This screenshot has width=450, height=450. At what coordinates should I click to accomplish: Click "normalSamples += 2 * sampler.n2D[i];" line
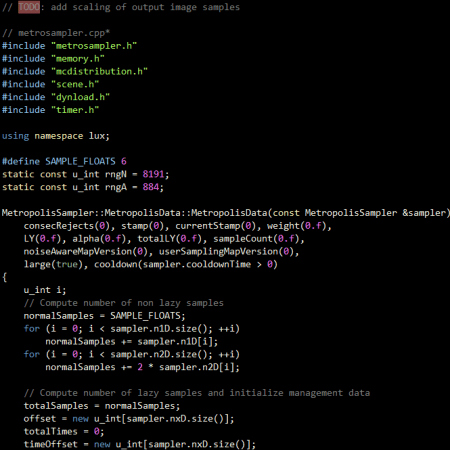[142, 367]
